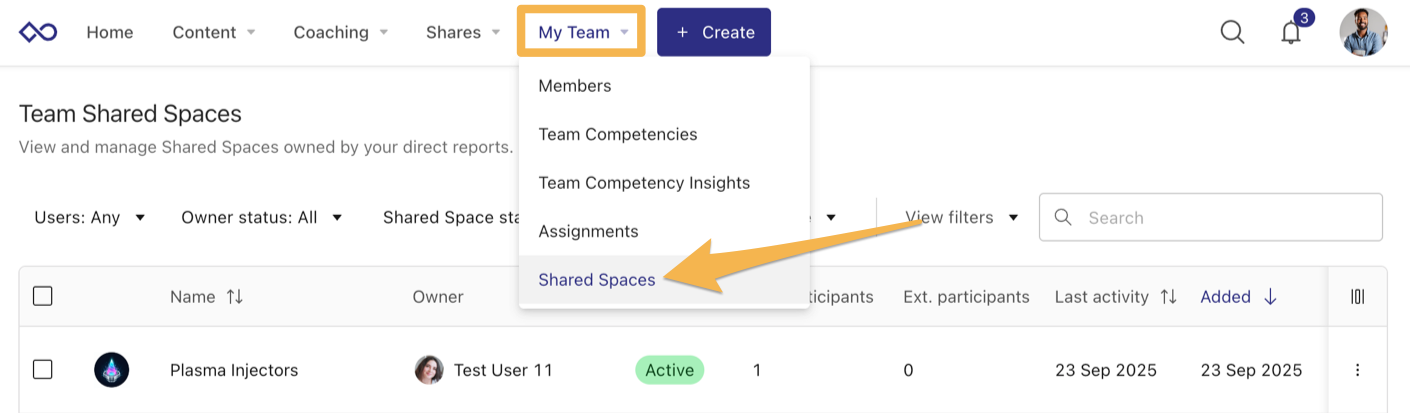Select Team Competency Insights menu item
Screen dimensions: 1410x413
[x=664, y=183]
